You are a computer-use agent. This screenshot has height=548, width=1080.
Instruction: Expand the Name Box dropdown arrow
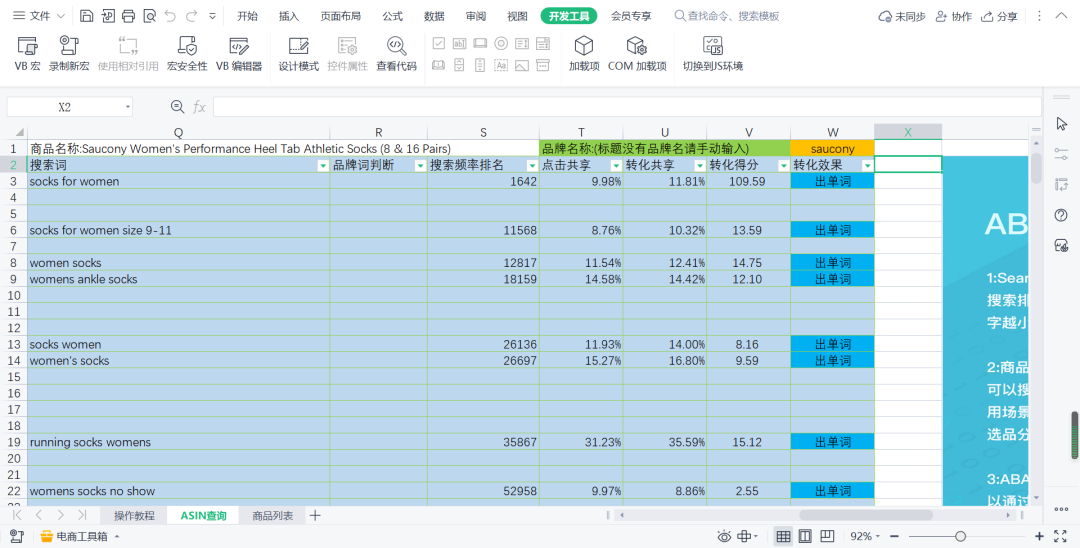(128, 107)
